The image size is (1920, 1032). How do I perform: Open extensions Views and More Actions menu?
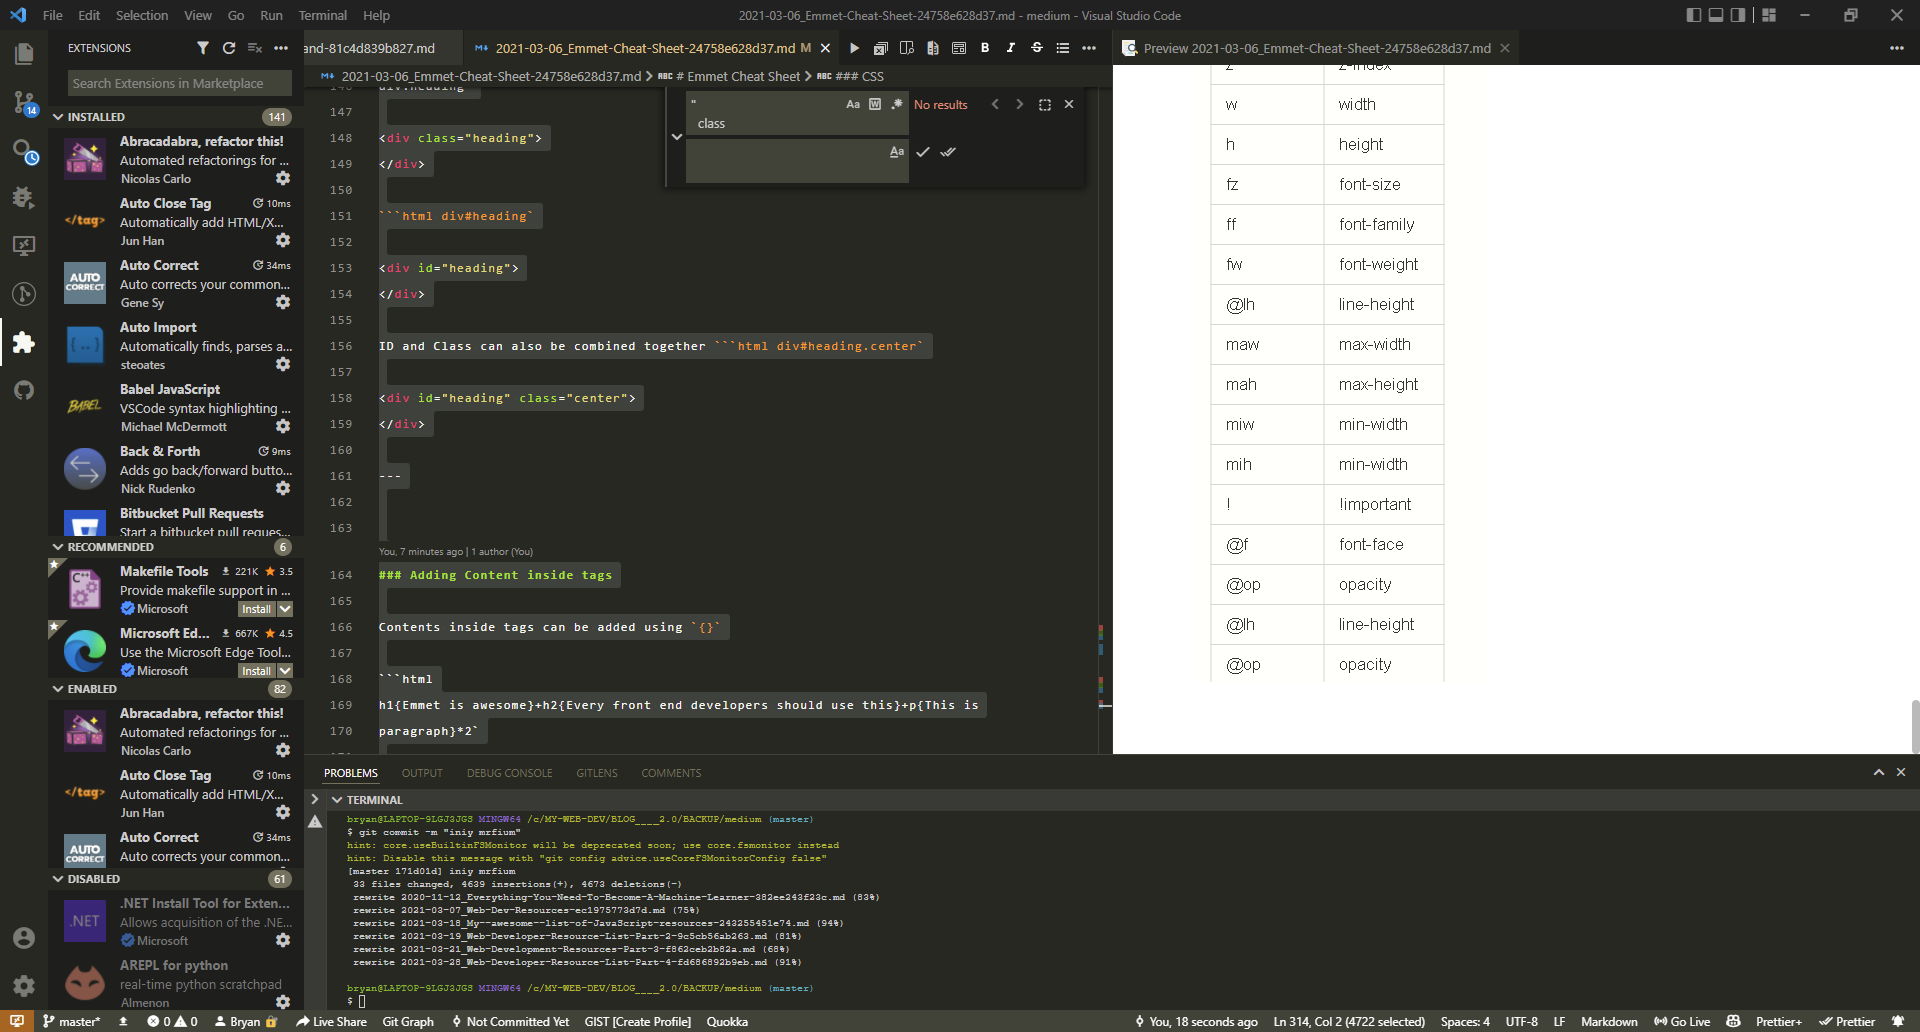[x=281, y=48]
